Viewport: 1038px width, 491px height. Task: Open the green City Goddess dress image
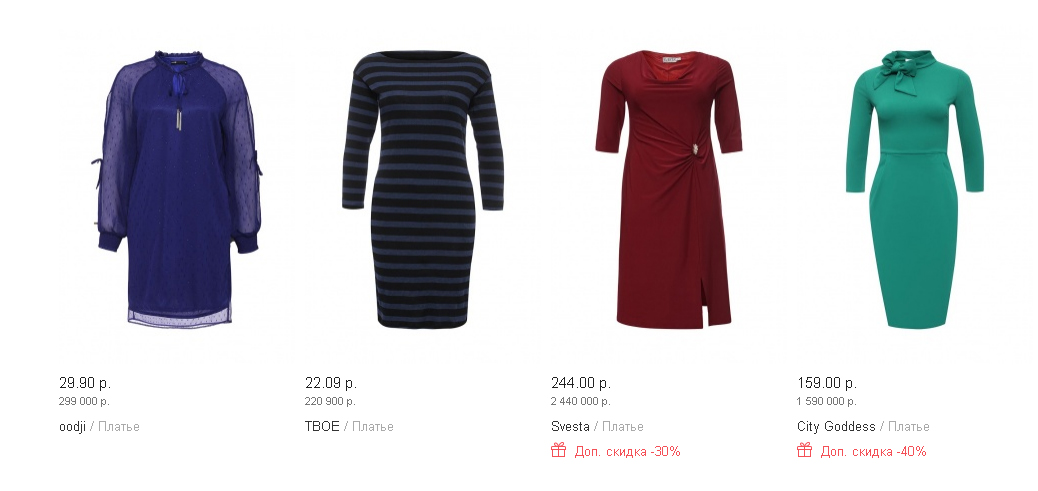915,190
